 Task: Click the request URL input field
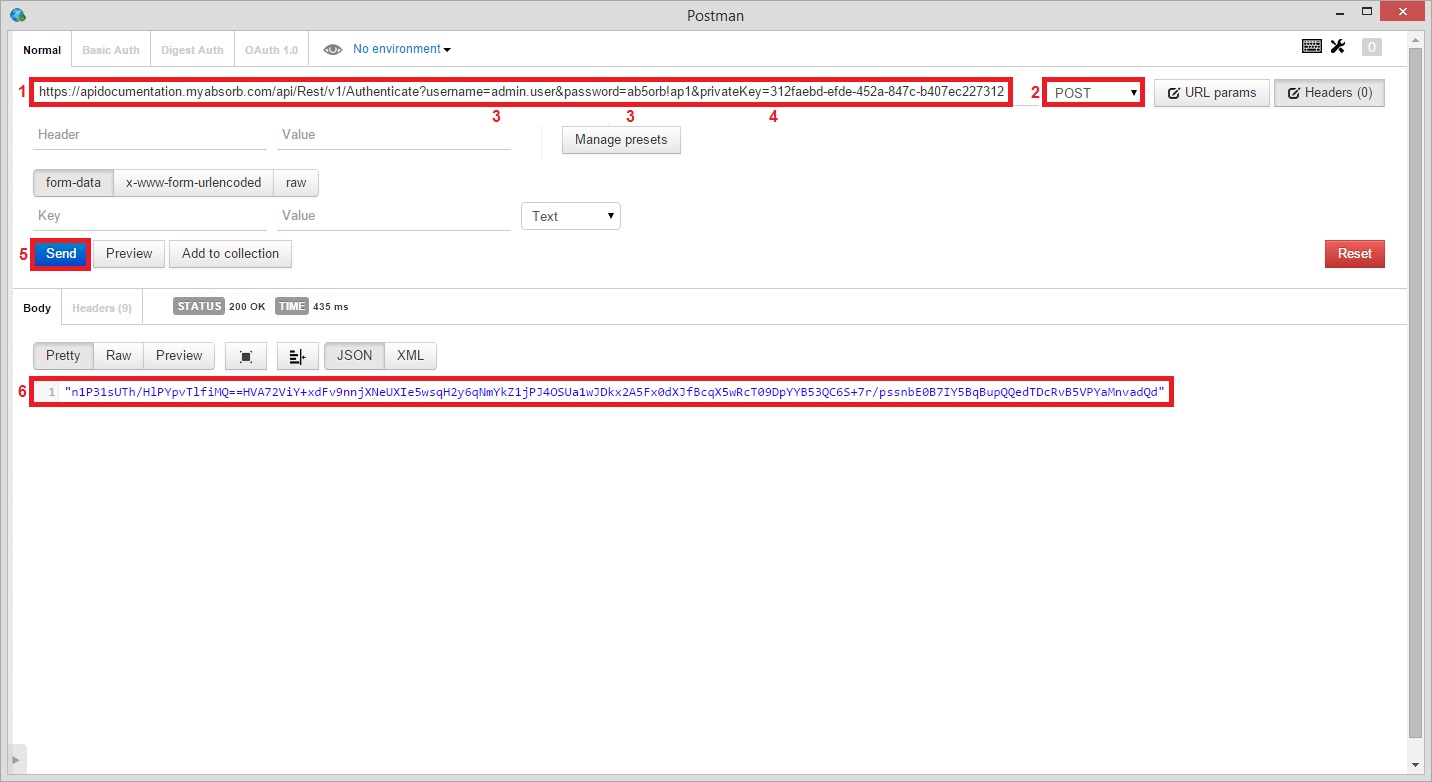point(521,92)
